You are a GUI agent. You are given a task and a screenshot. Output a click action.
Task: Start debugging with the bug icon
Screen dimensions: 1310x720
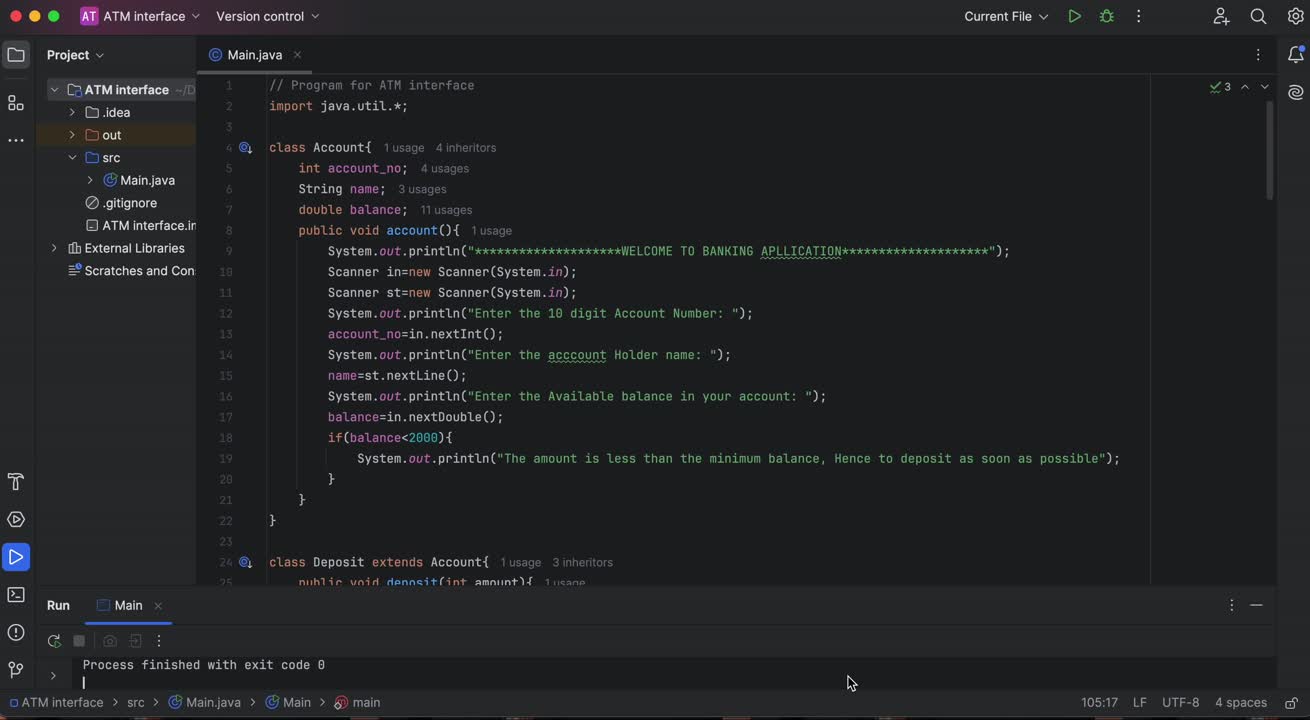click(1106, 16)
